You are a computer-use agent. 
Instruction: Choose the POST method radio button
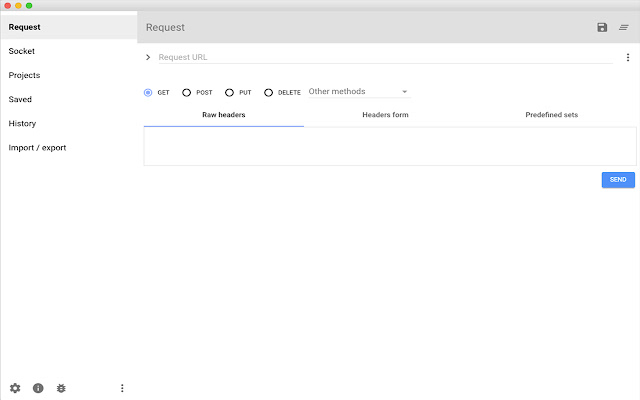(187, 92)
